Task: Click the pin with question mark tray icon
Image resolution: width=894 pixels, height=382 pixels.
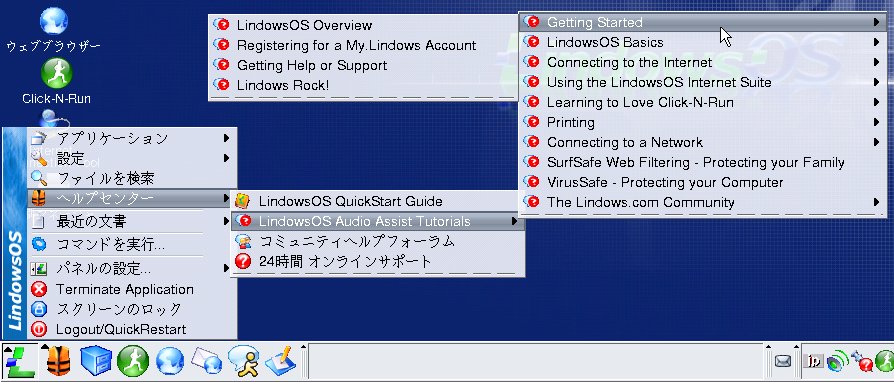Action: (862, 361)
